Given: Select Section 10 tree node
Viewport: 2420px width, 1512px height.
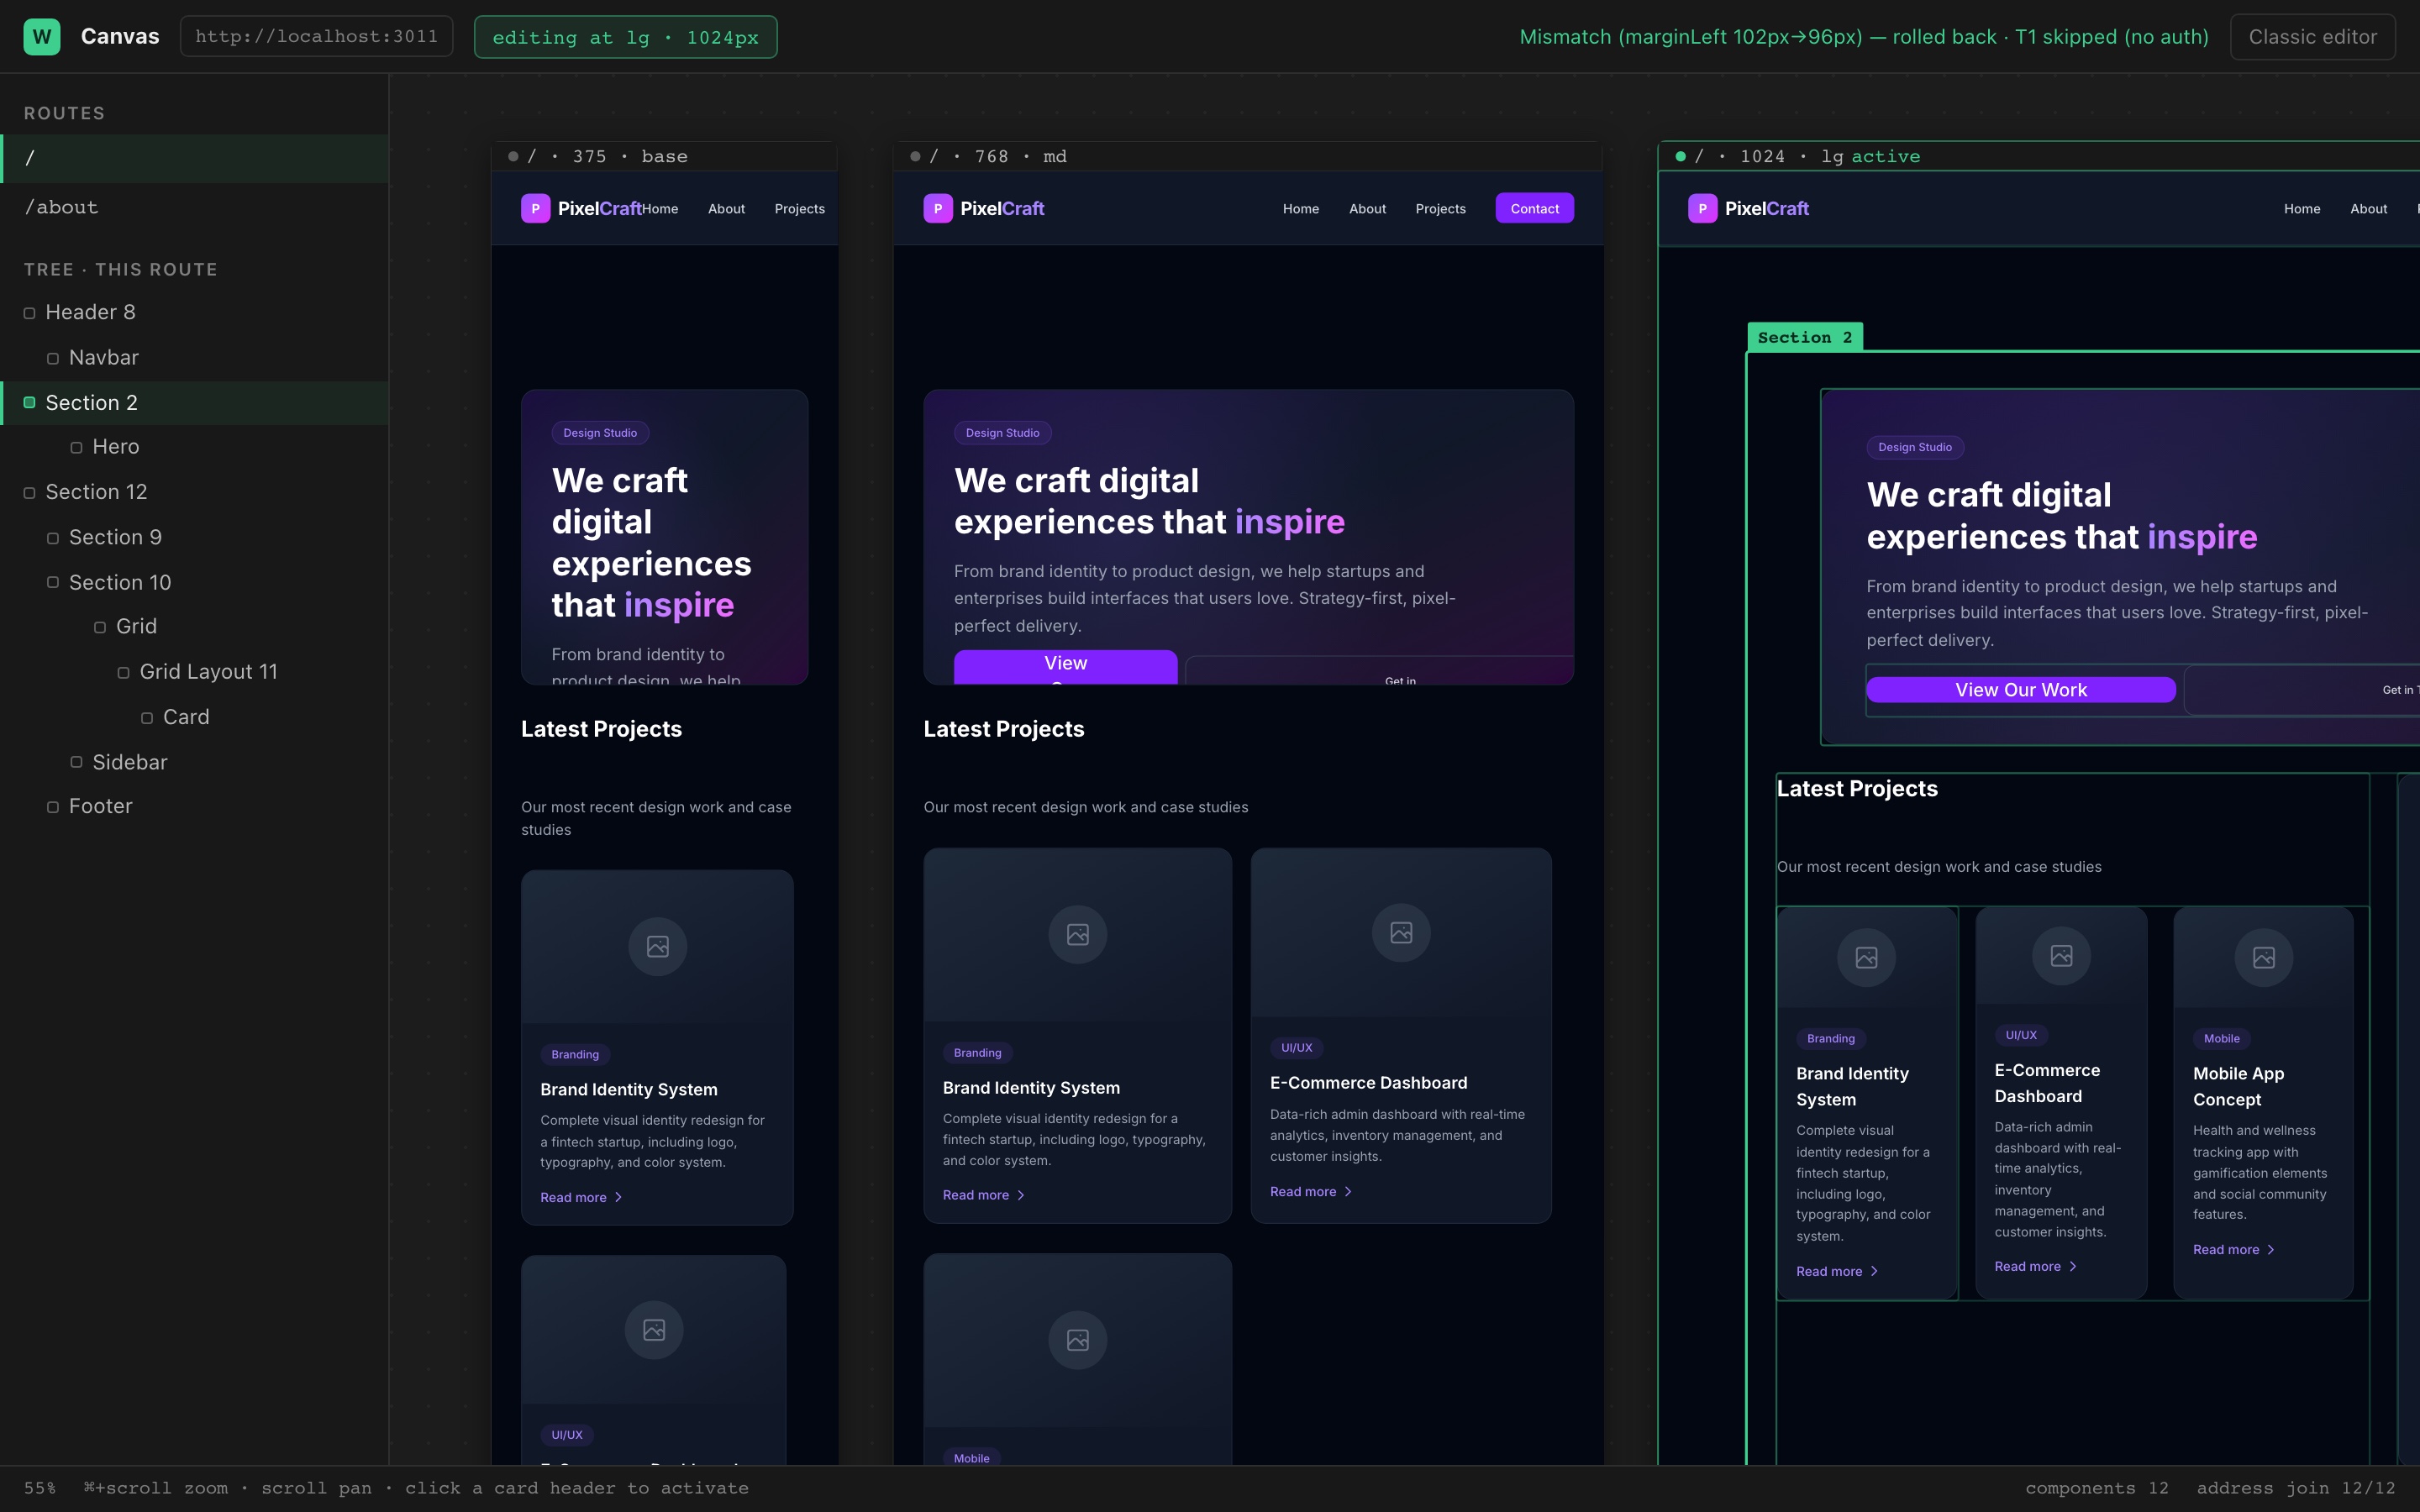Looking at the screenshot, I should (194, 582).
